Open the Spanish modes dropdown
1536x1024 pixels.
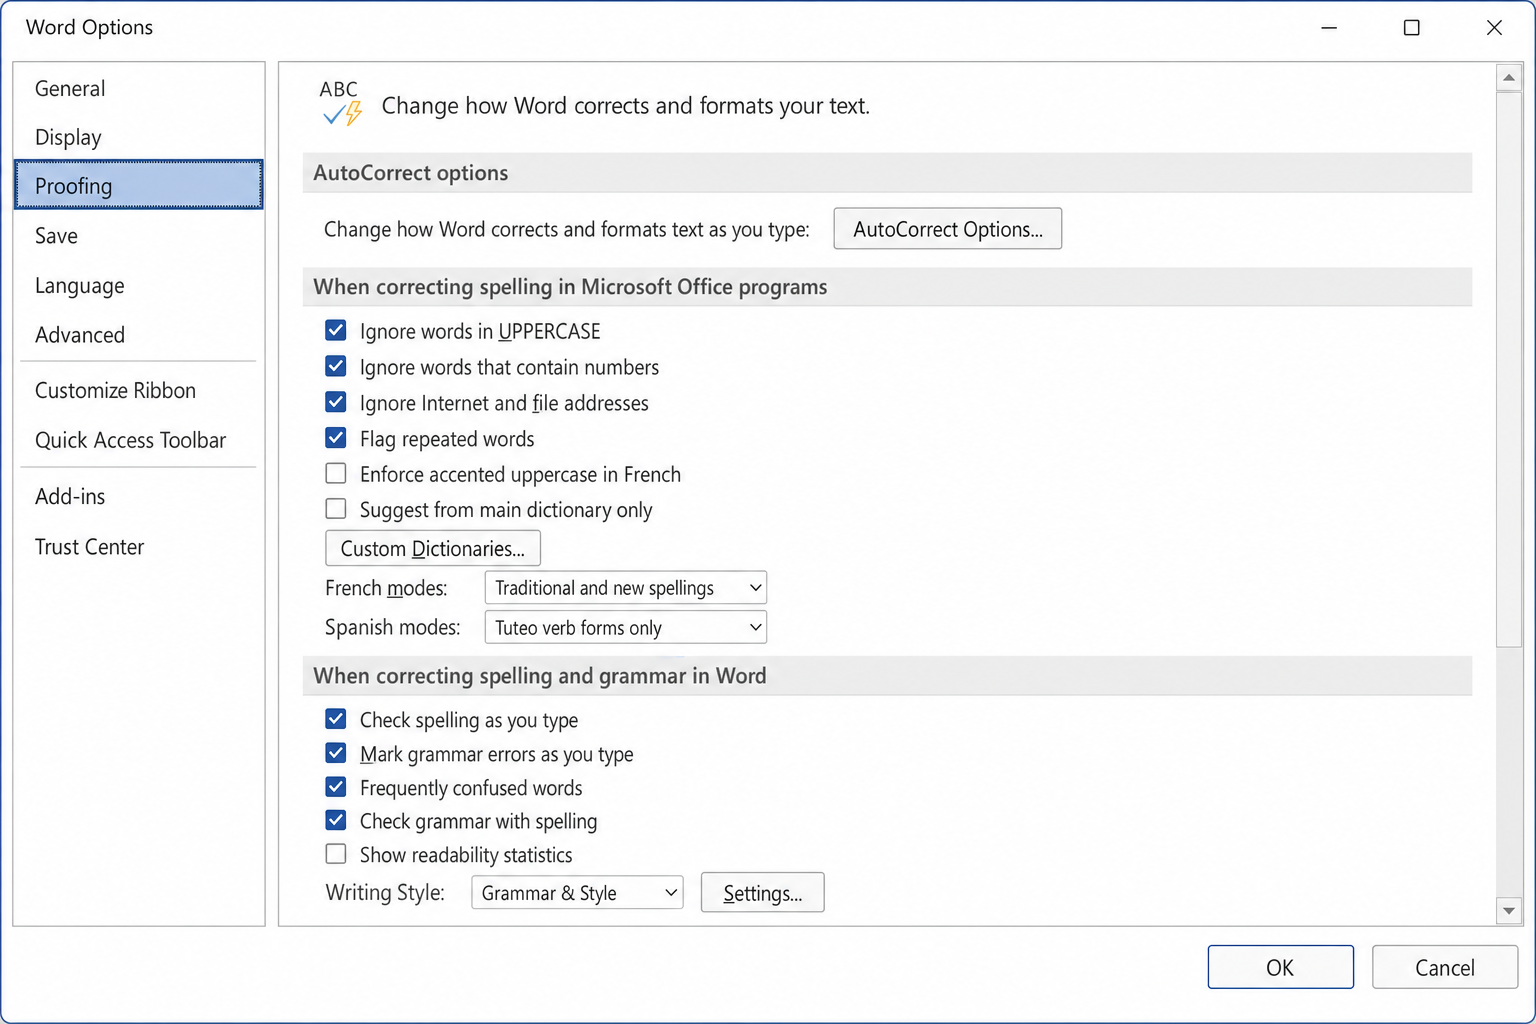(x=625, y=628)
